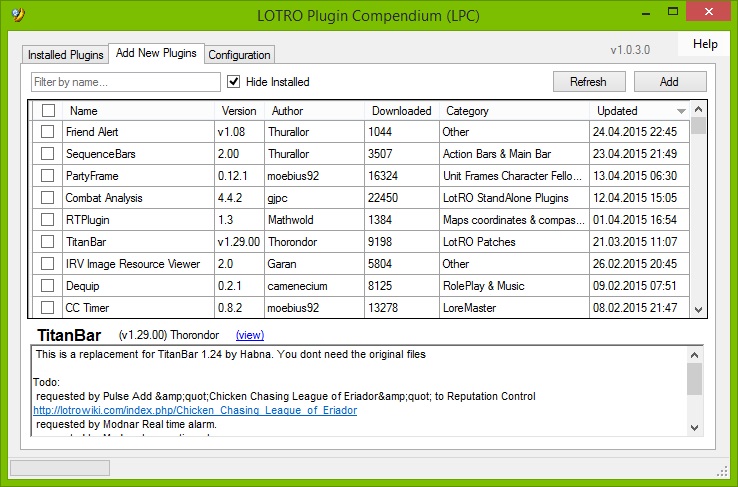Image resolution: width=738 pixels, height=487 pixels.
Task: Select the 'IRV Image Resource Viewer' cell
Action: pyautogui.click(x=138, y=263)
